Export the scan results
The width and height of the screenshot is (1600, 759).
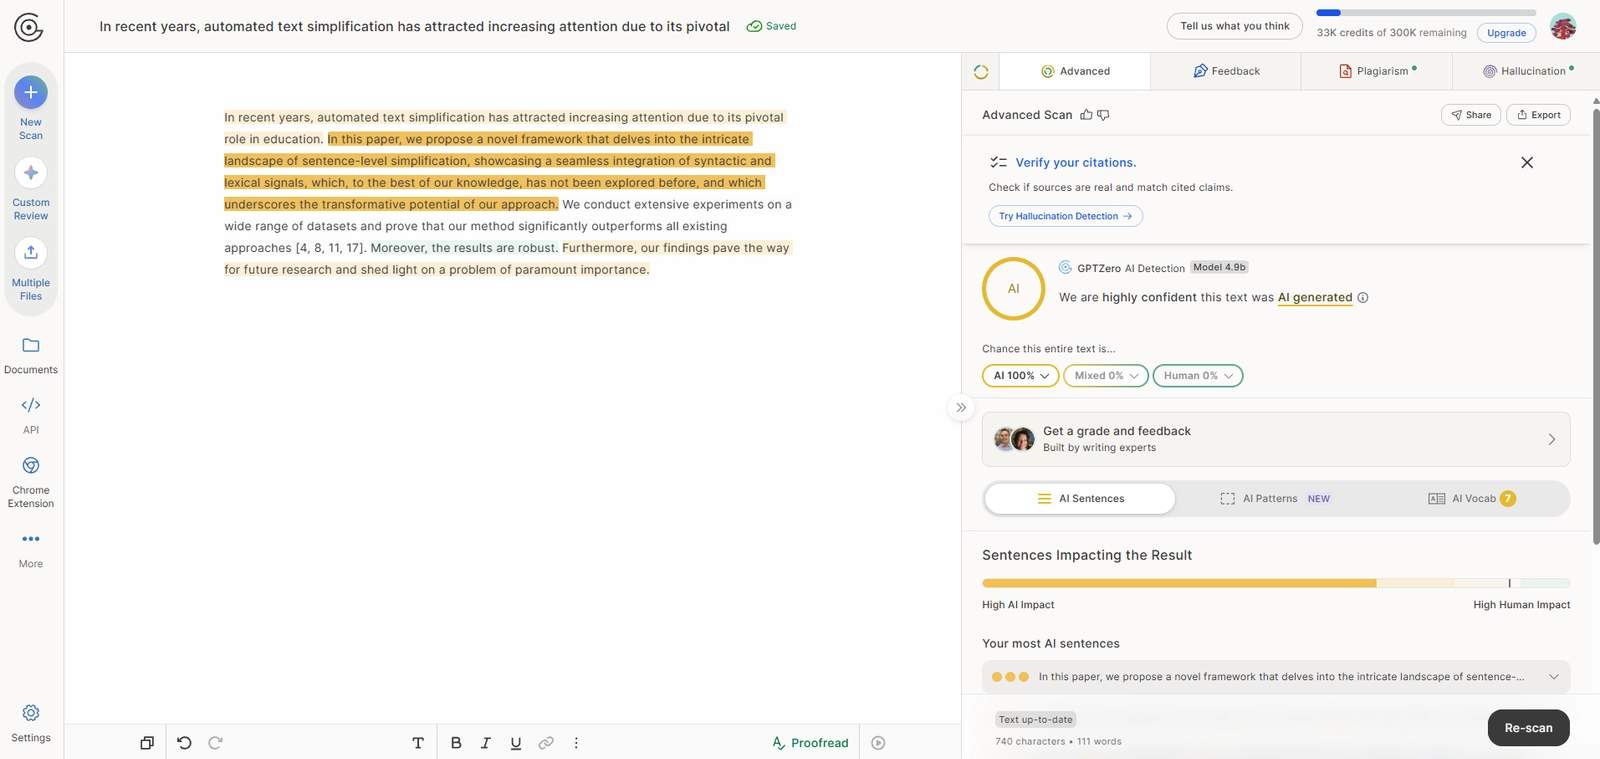(1538, 115)
